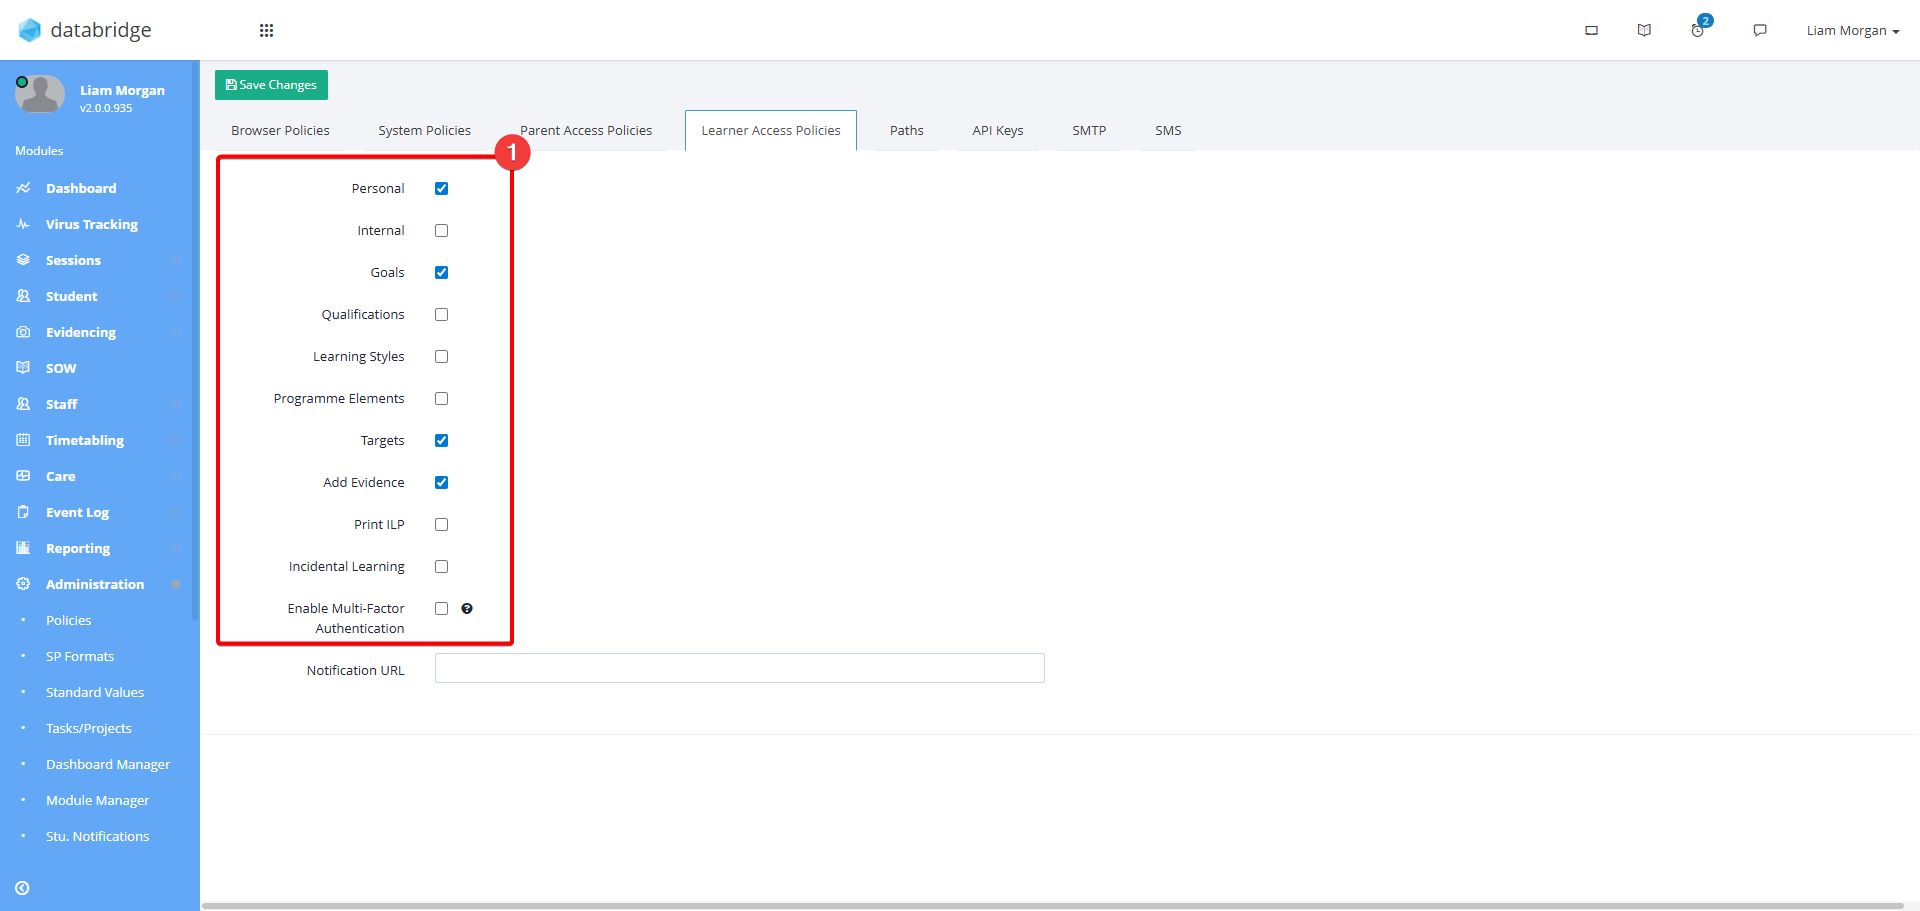1920x911 pixels.
Task: Click the Notification URL input field
Action: click(x=740, y=668)
